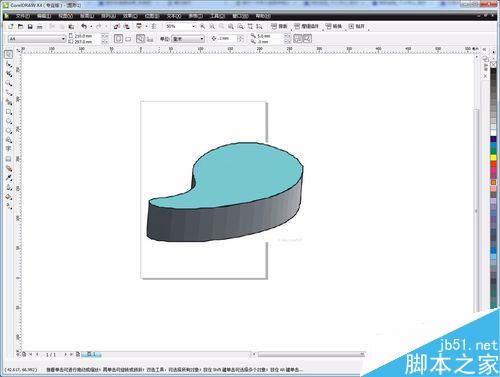This screenshot has height=377, width=500.
Task: Click the third labeled toolbar button
Action: tap(334, 26)
